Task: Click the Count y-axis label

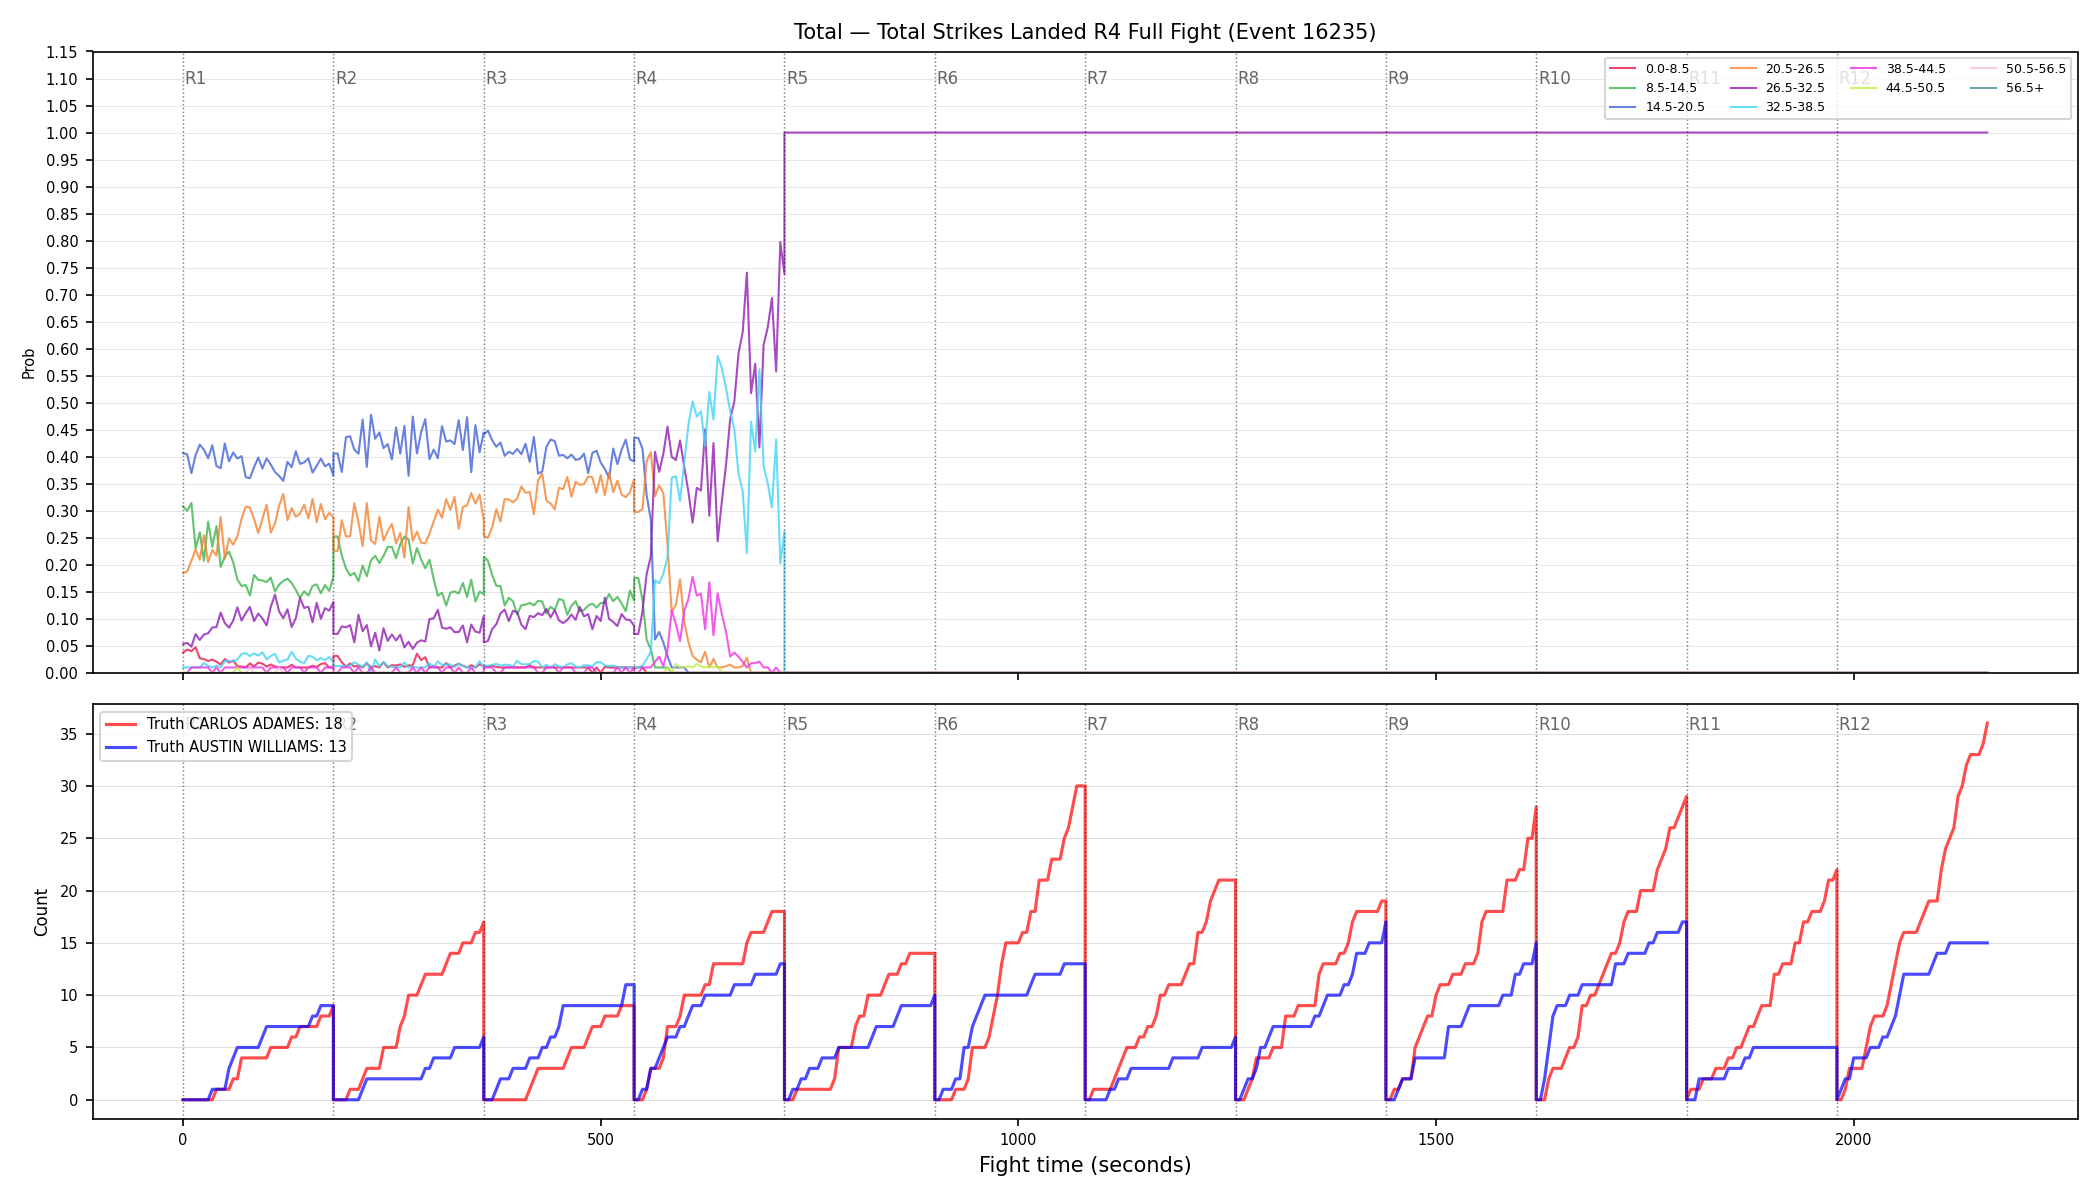Action: tap(41, 912)
